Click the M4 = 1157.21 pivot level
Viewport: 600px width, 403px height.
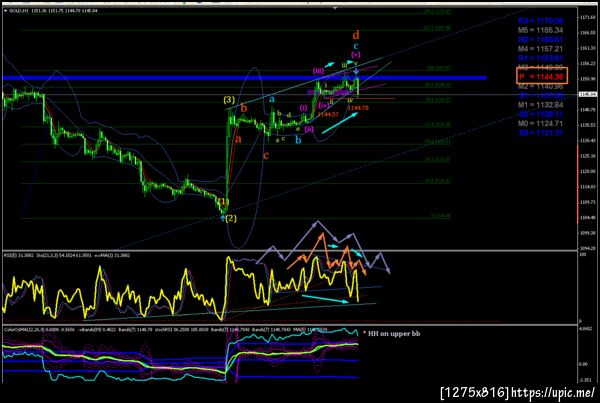coord(541,49)
